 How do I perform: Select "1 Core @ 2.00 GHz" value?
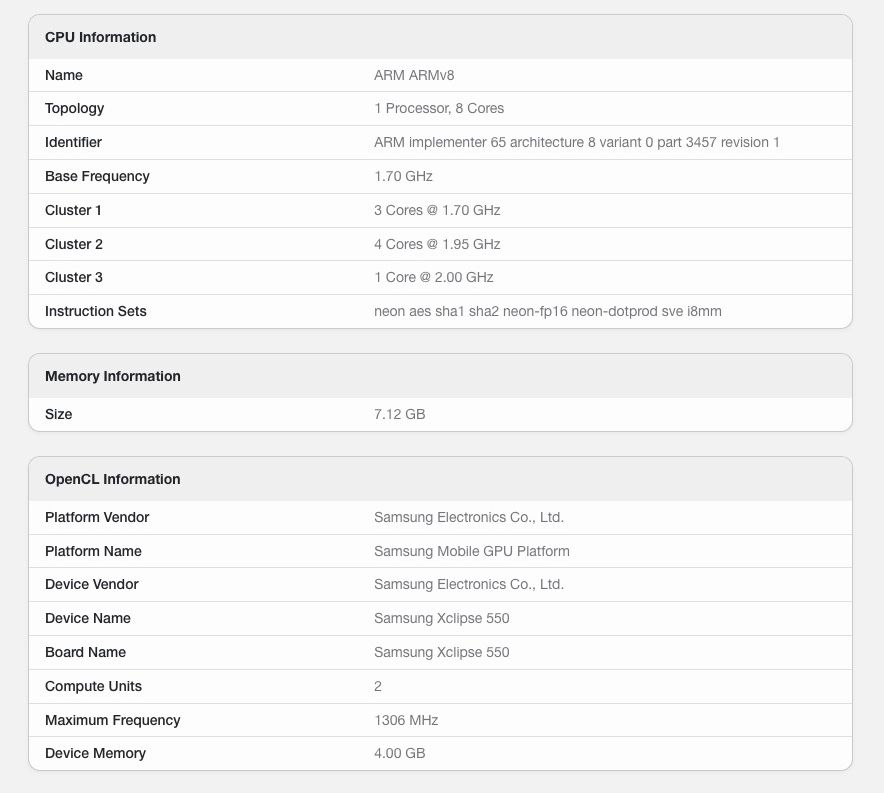(434, 277)
